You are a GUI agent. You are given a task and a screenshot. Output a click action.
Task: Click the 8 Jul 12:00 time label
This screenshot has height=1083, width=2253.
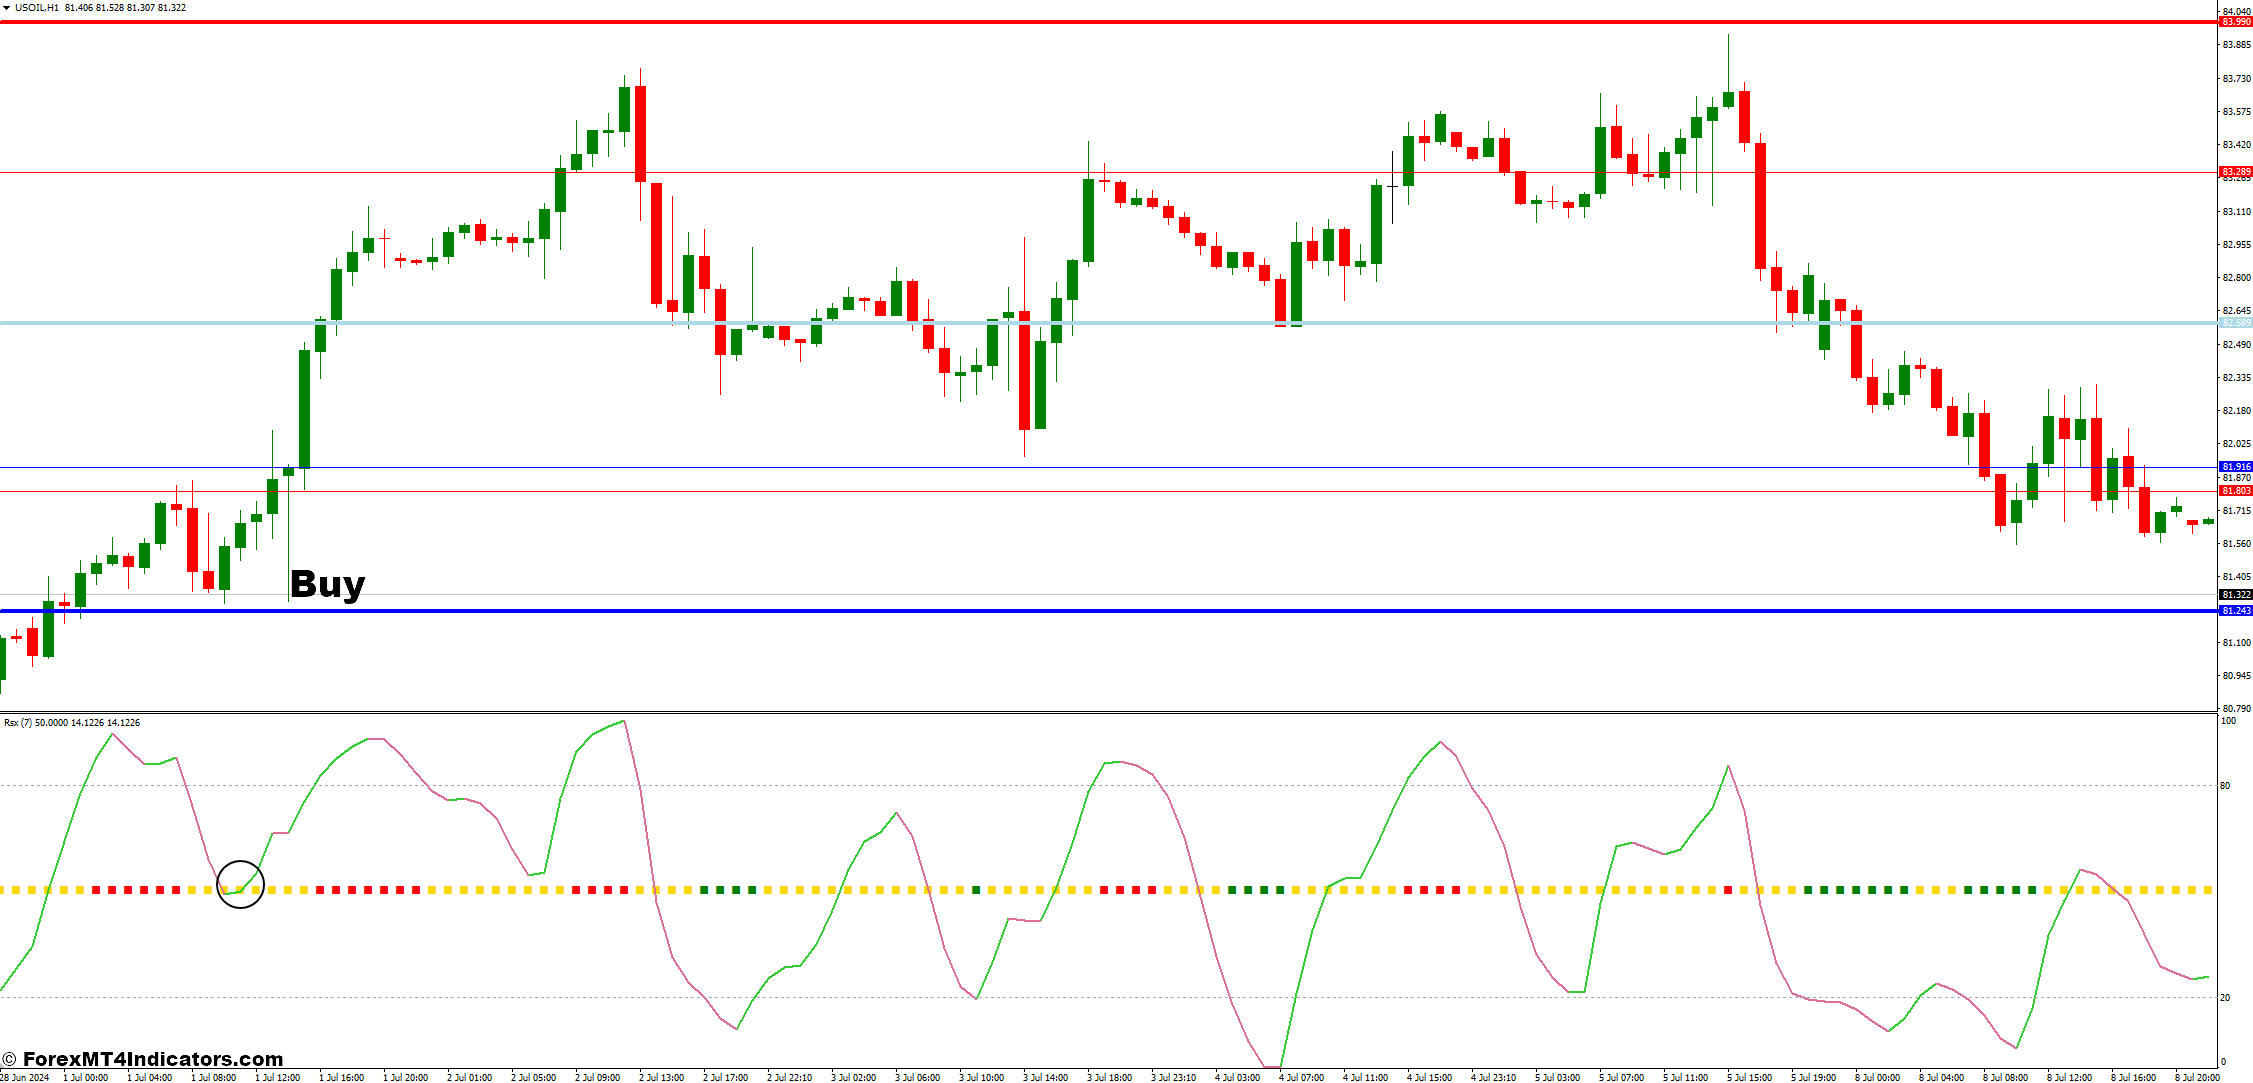click(x=2070, y=1077)
